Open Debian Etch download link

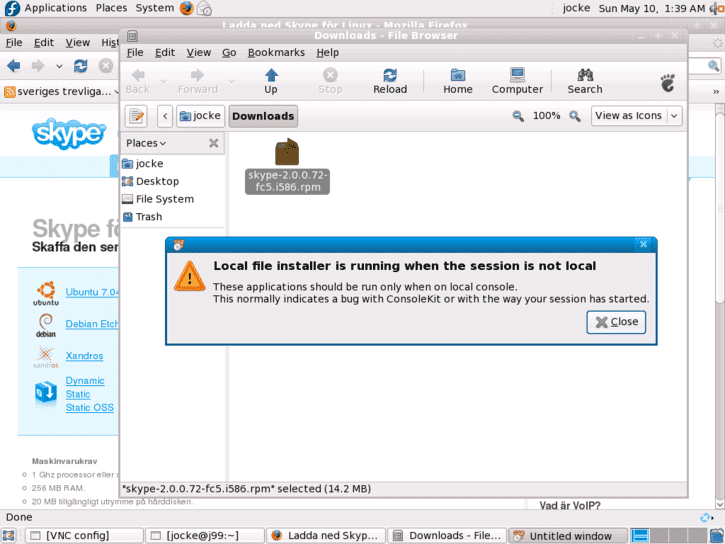(92, 324)
